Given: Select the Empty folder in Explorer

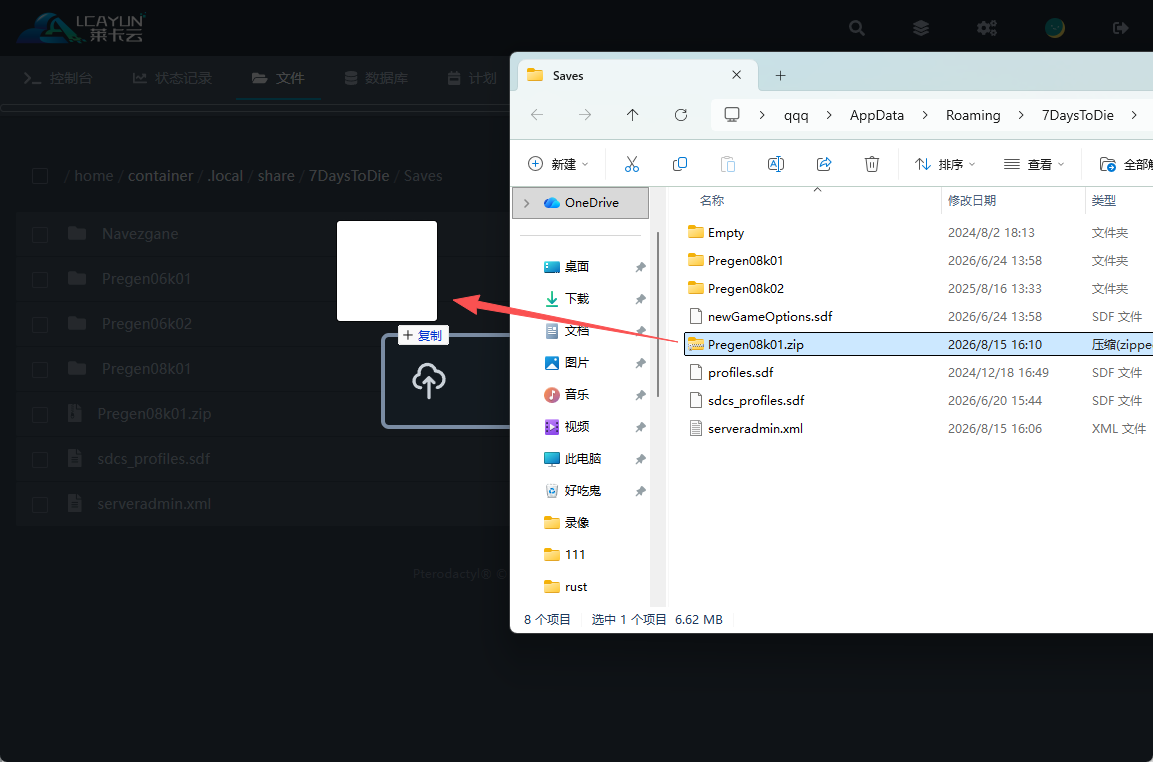Looking at the screenshot, I should tap(726, 232).
